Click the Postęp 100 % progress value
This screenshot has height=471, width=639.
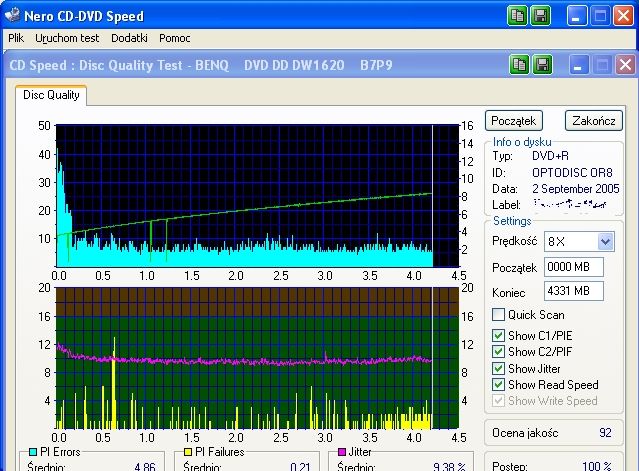click(x=597, y=465)
